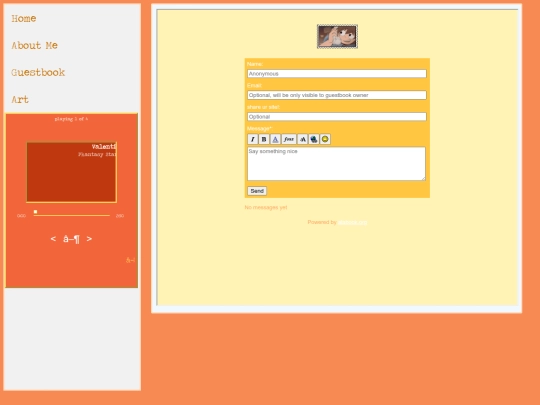Click the 'No messages yet' text
This screenshot has height=405, width=540.
click(266, 207)
